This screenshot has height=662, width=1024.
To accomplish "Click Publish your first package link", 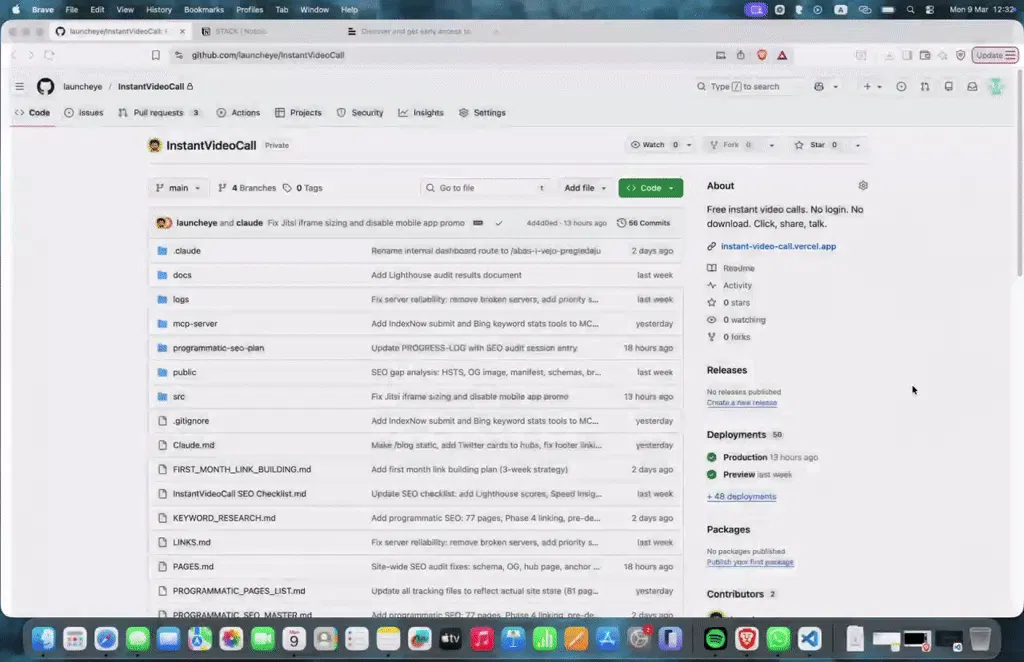I will click(750, 562).
